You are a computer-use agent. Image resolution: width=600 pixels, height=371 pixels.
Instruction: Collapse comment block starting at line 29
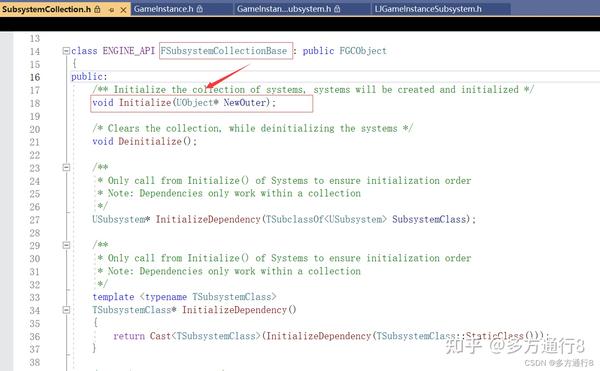tap(66, 245)
